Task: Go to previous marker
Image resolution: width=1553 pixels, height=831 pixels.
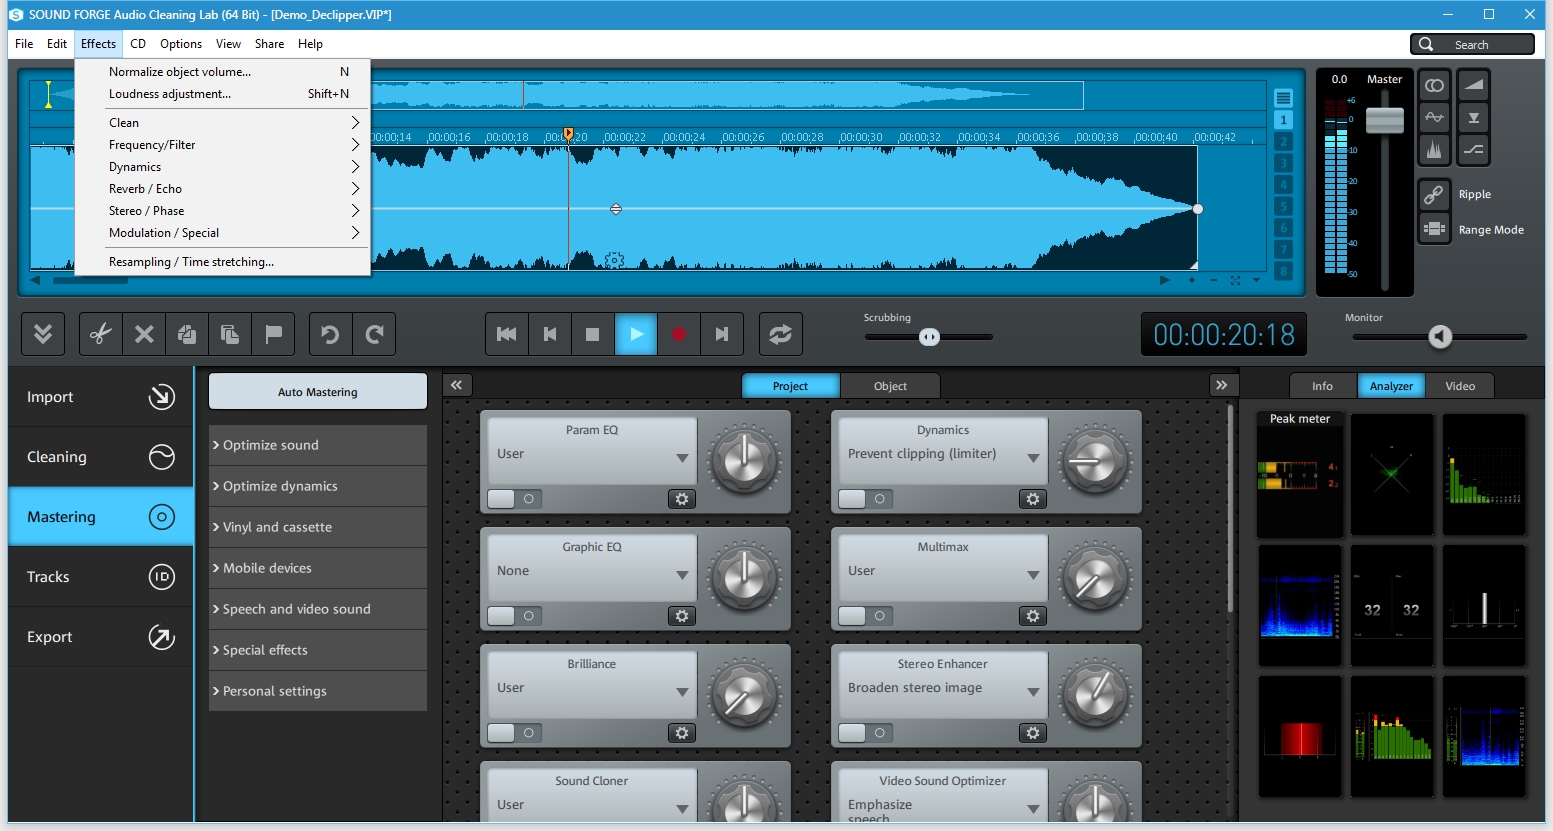Action: click(x=550, y=334)
